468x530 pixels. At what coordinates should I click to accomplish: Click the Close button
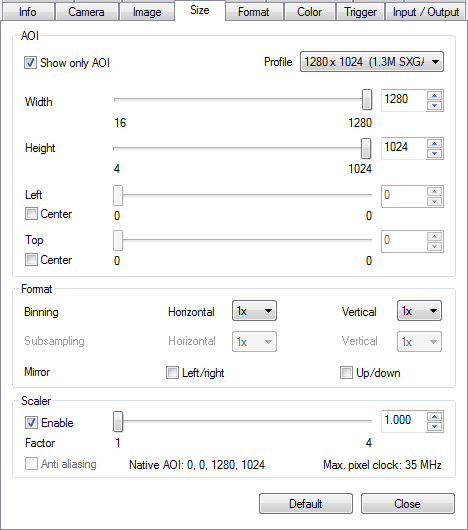click(x=408, y=504)
